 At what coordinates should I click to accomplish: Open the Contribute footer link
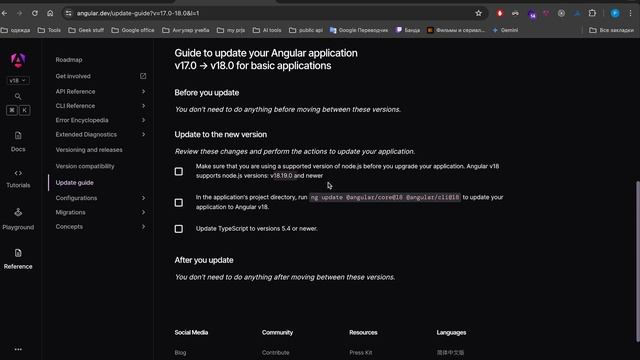tap(276, 353)
